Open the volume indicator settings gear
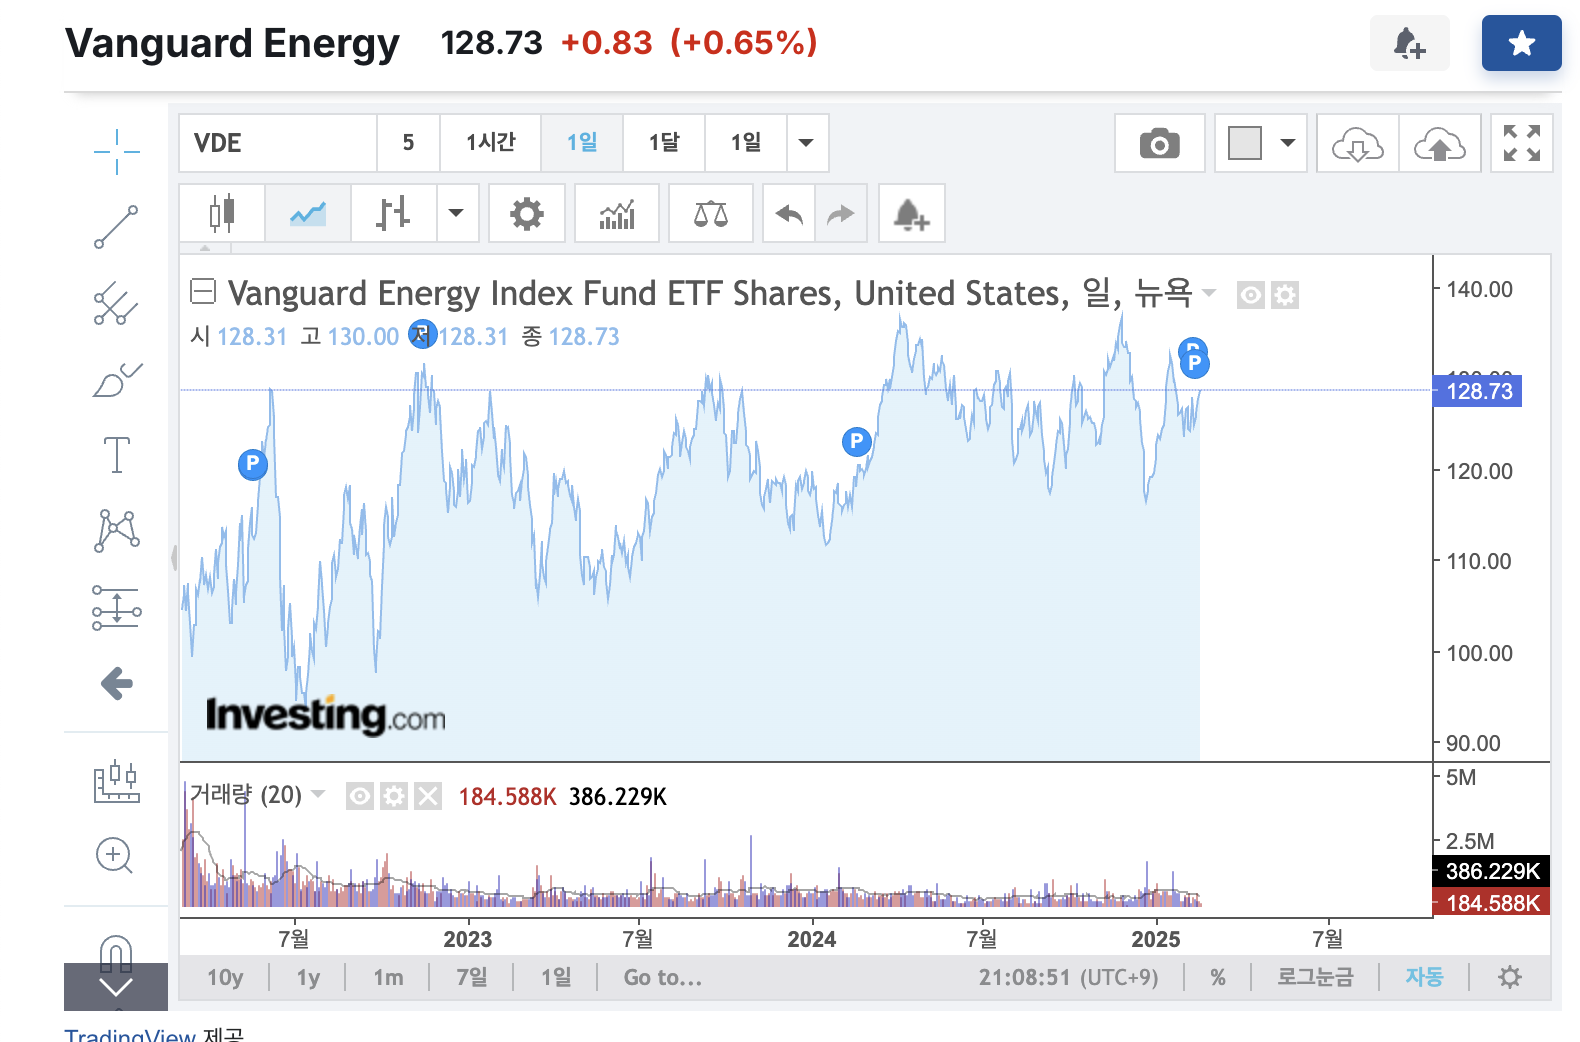The width and height of the screenshot is (1580, 1042). pyautogui.click(x=394, y=796)
